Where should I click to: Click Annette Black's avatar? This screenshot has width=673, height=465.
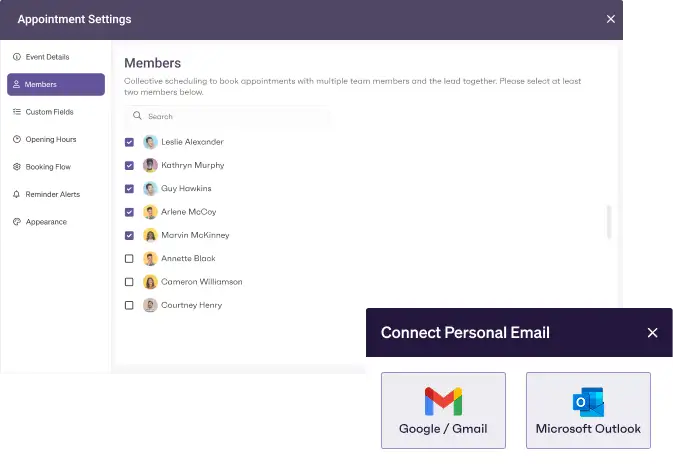point(150,258)
